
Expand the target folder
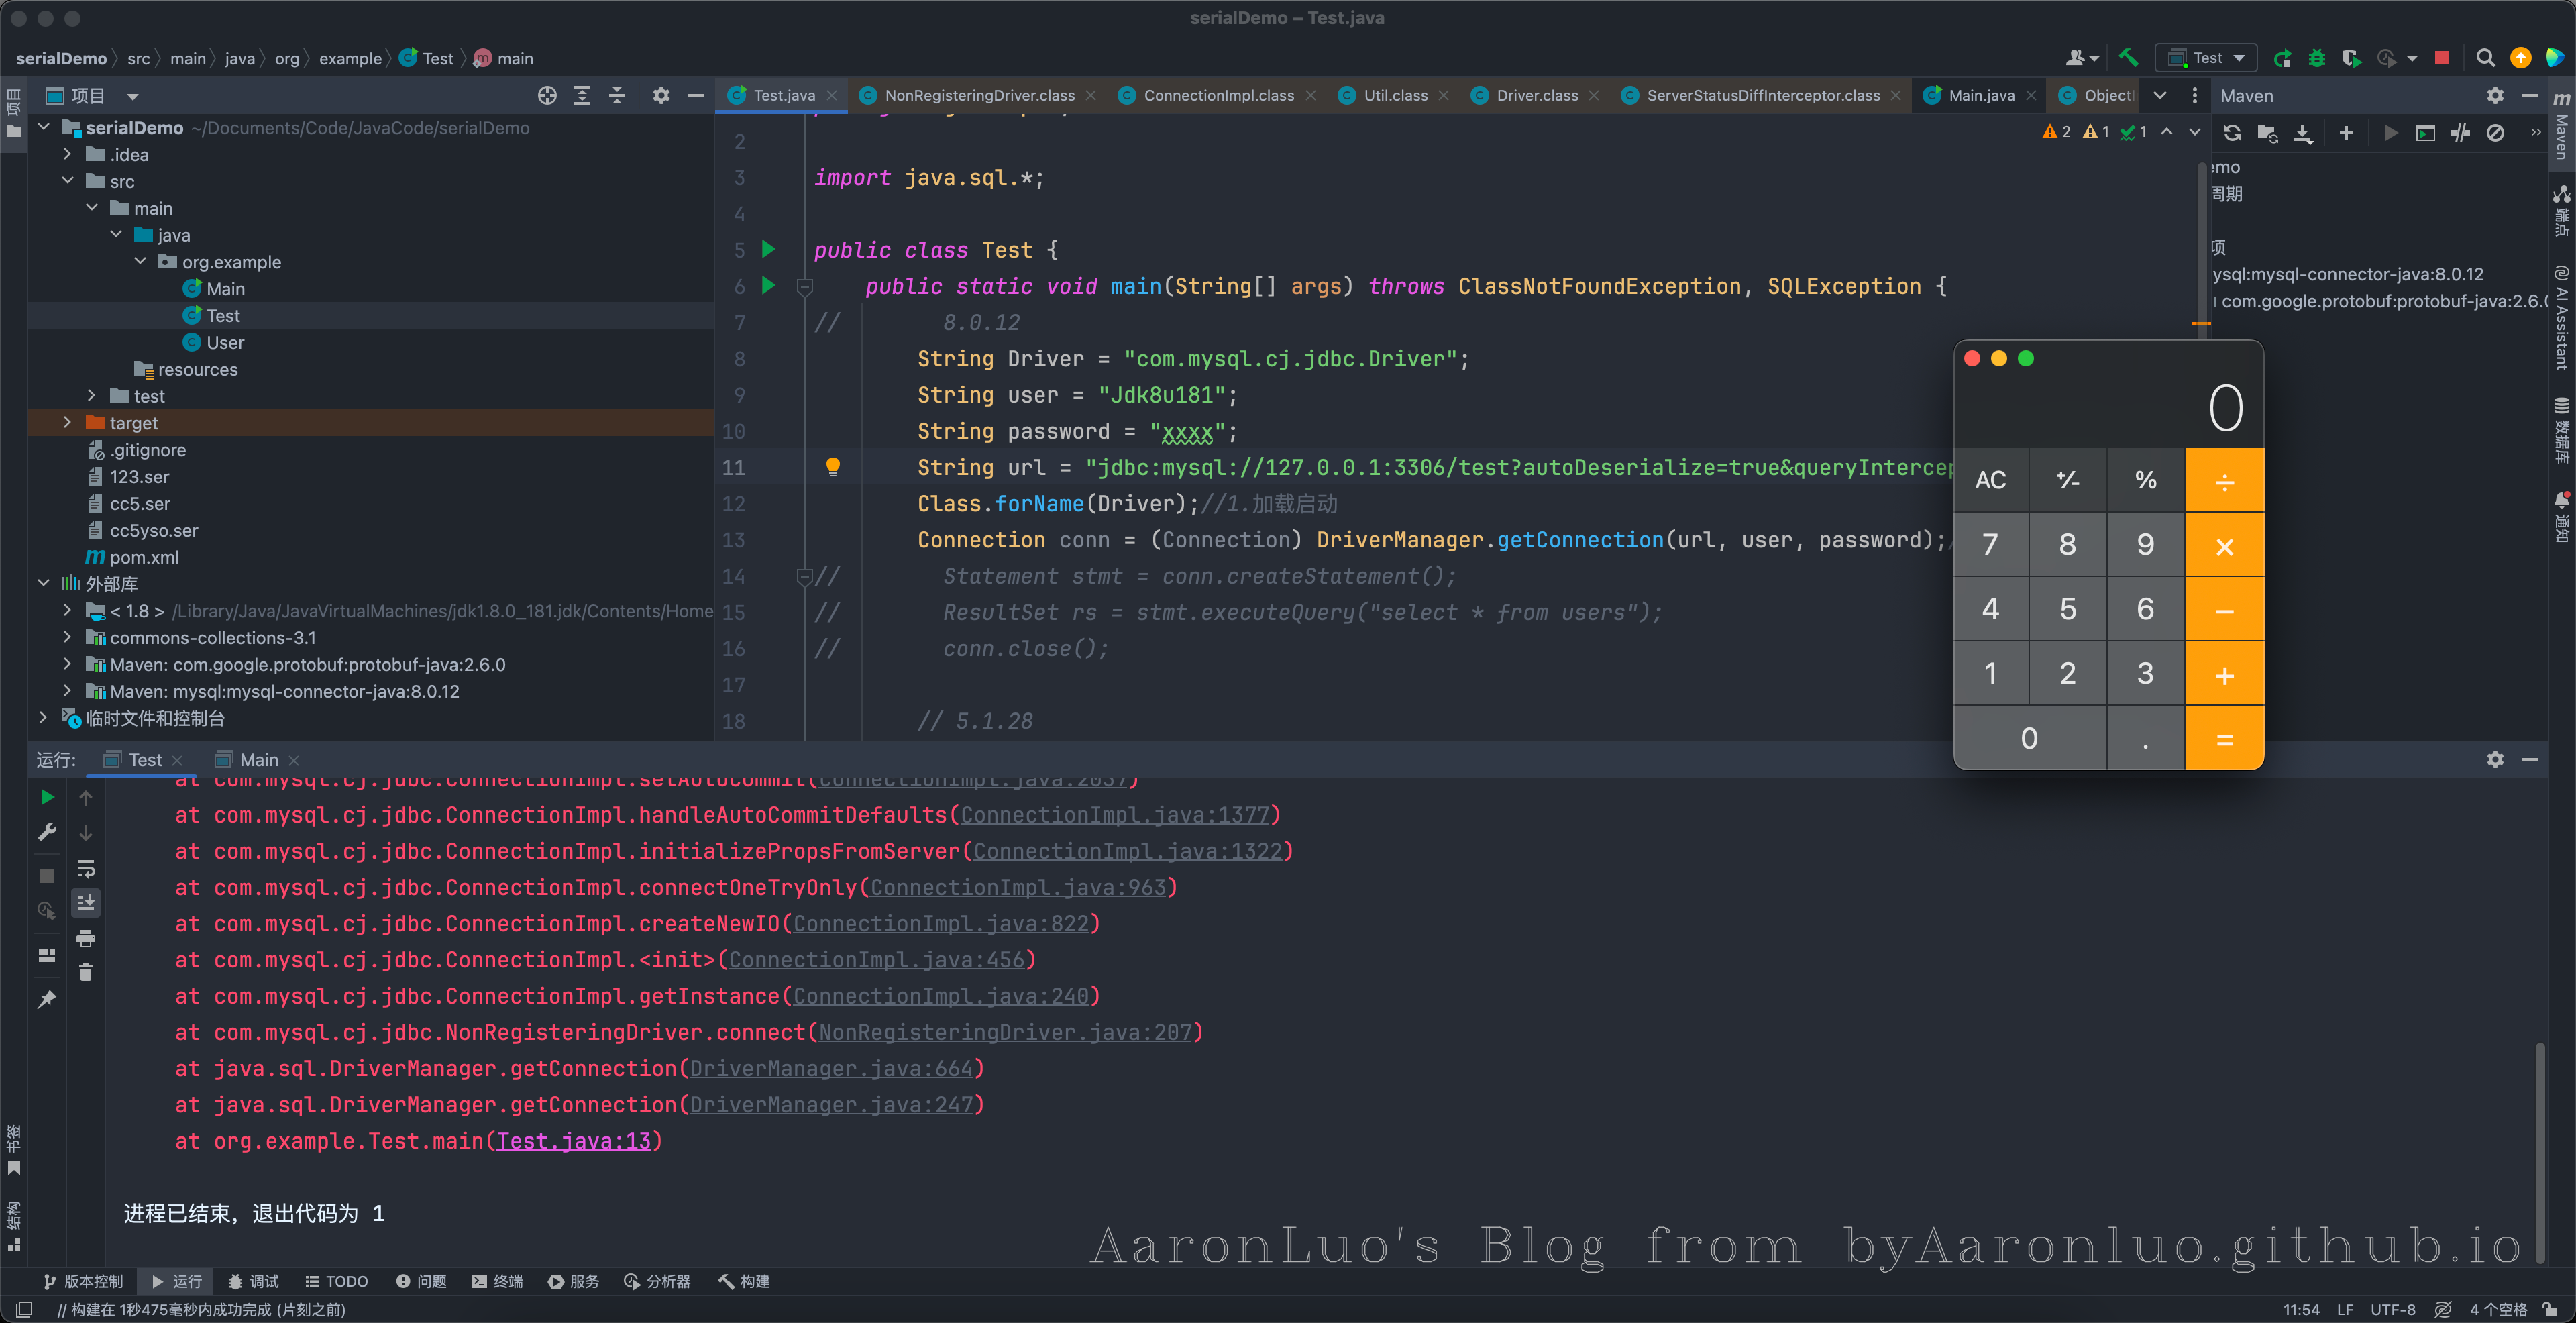tap(68, 423)
